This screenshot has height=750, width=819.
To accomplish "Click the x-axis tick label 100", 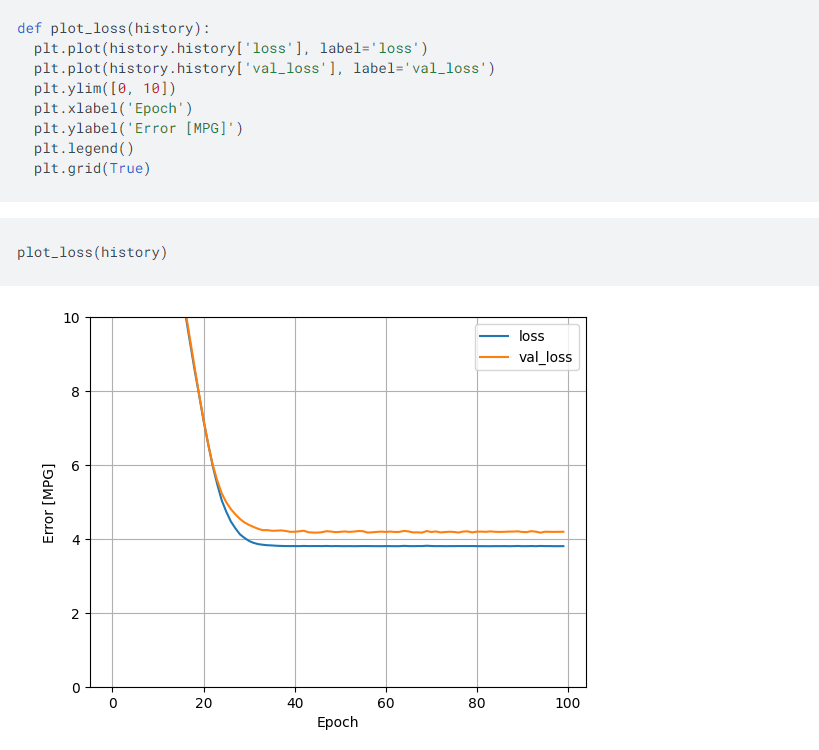I will pos(568,703).
